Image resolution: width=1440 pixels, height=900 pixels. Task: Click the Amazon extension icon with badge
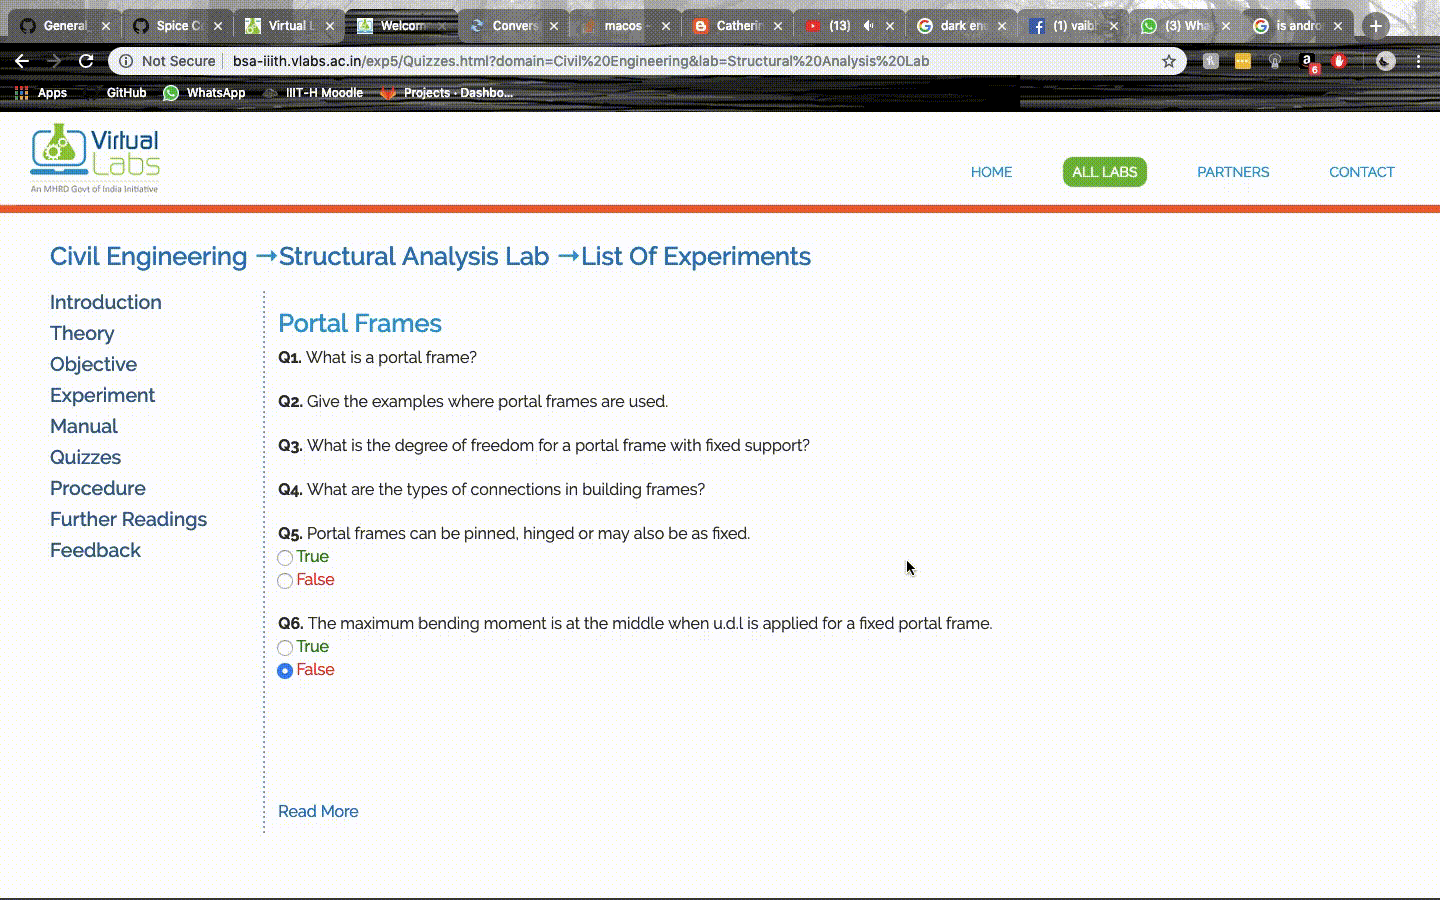tap(1307, 61)
